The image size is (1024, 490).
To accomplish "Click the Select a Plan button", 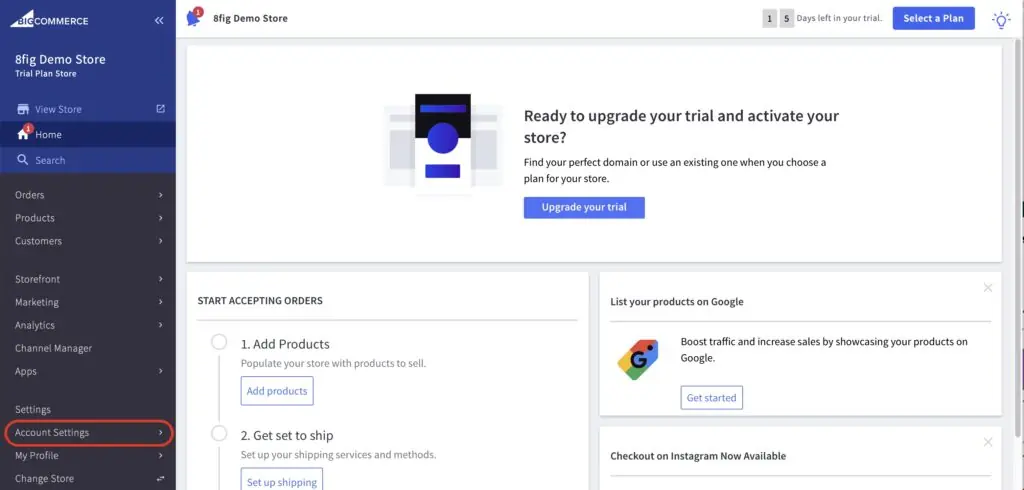I will pyautogui.click(x=933, y=18).
